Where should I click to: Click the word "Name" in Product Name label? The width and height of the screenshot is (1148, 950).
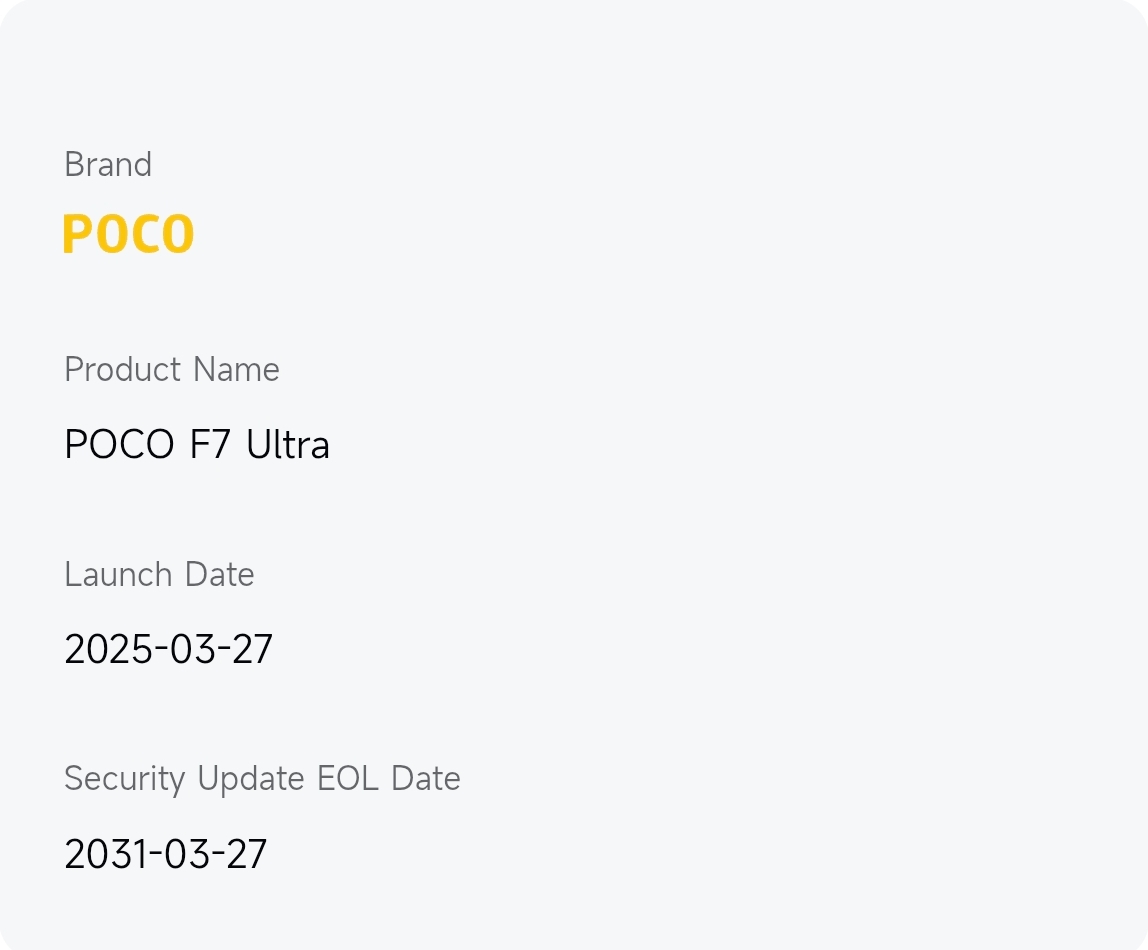236,370
